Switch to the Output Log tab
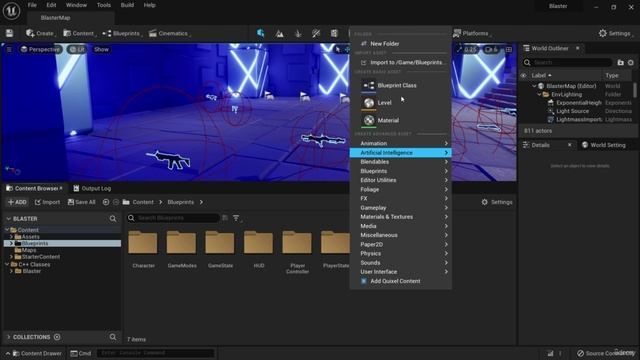This screenshot has width=640, height=360. (x=92, y=189)
